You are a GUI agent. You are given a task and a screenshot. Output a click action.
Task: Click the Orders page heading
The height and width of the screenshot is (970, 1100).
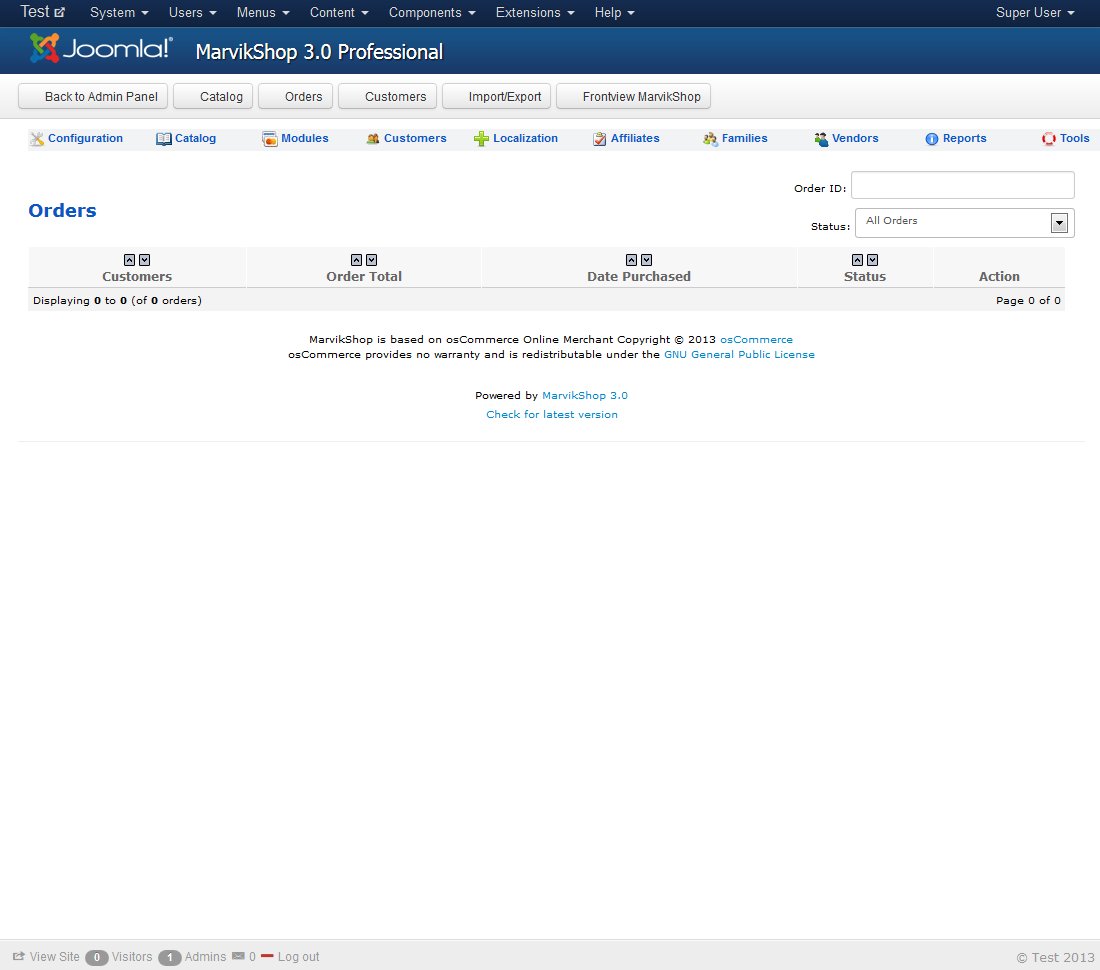click(x=62, y=210)
